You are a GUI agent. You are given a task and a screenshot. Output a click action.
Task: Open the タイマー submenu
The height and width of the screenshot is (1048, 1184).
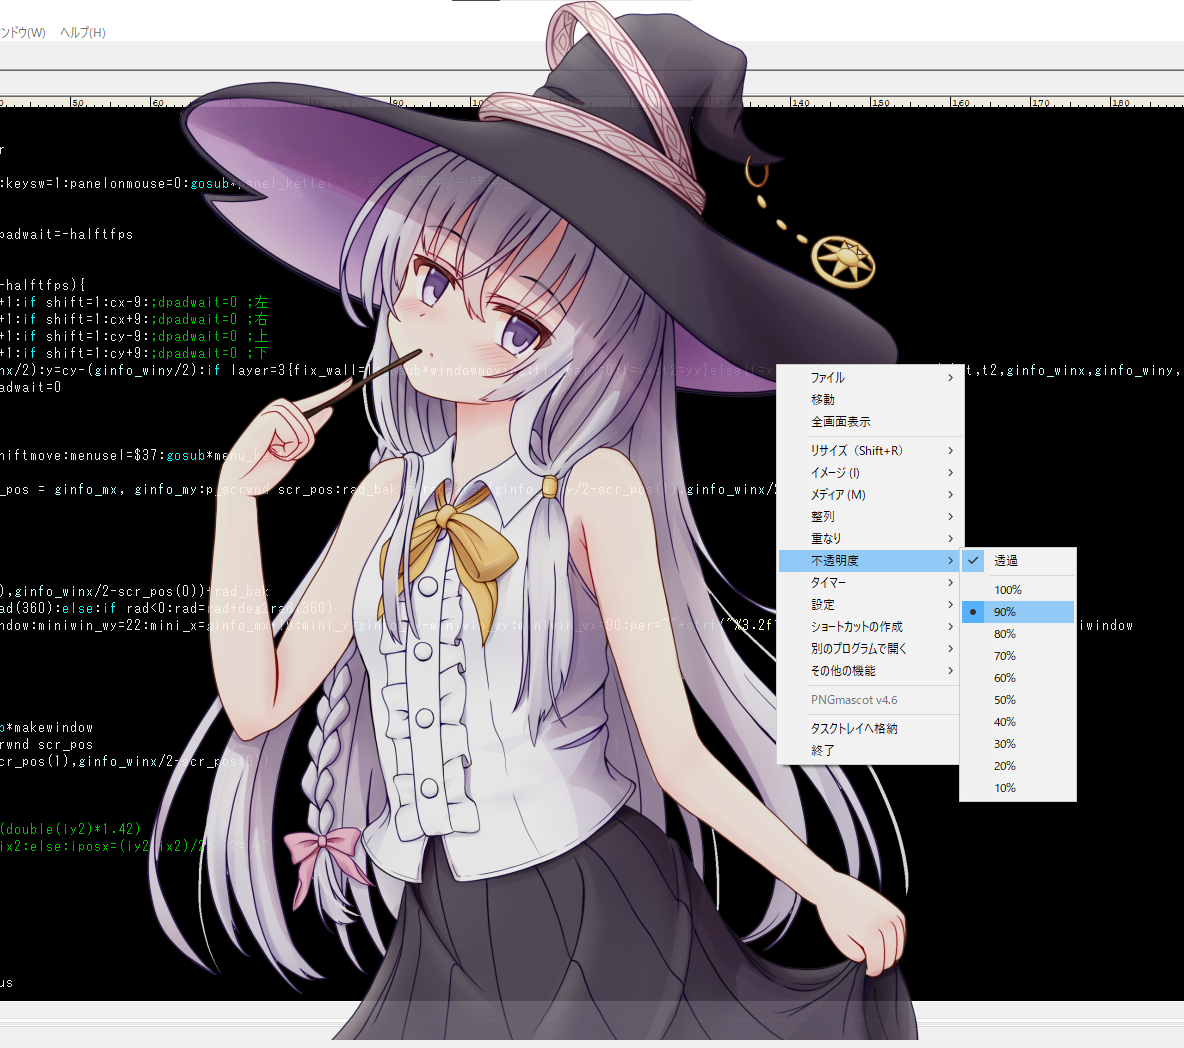point(870,582)
